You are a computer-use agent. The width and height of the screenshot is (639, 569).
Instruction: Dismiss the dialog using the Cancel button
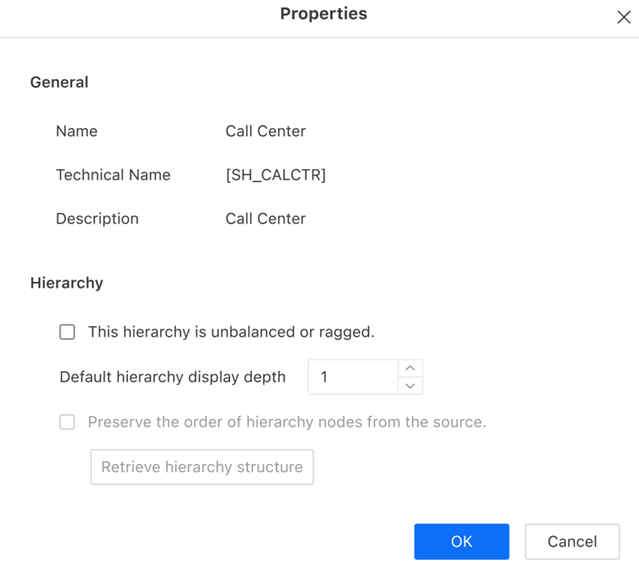572,541
